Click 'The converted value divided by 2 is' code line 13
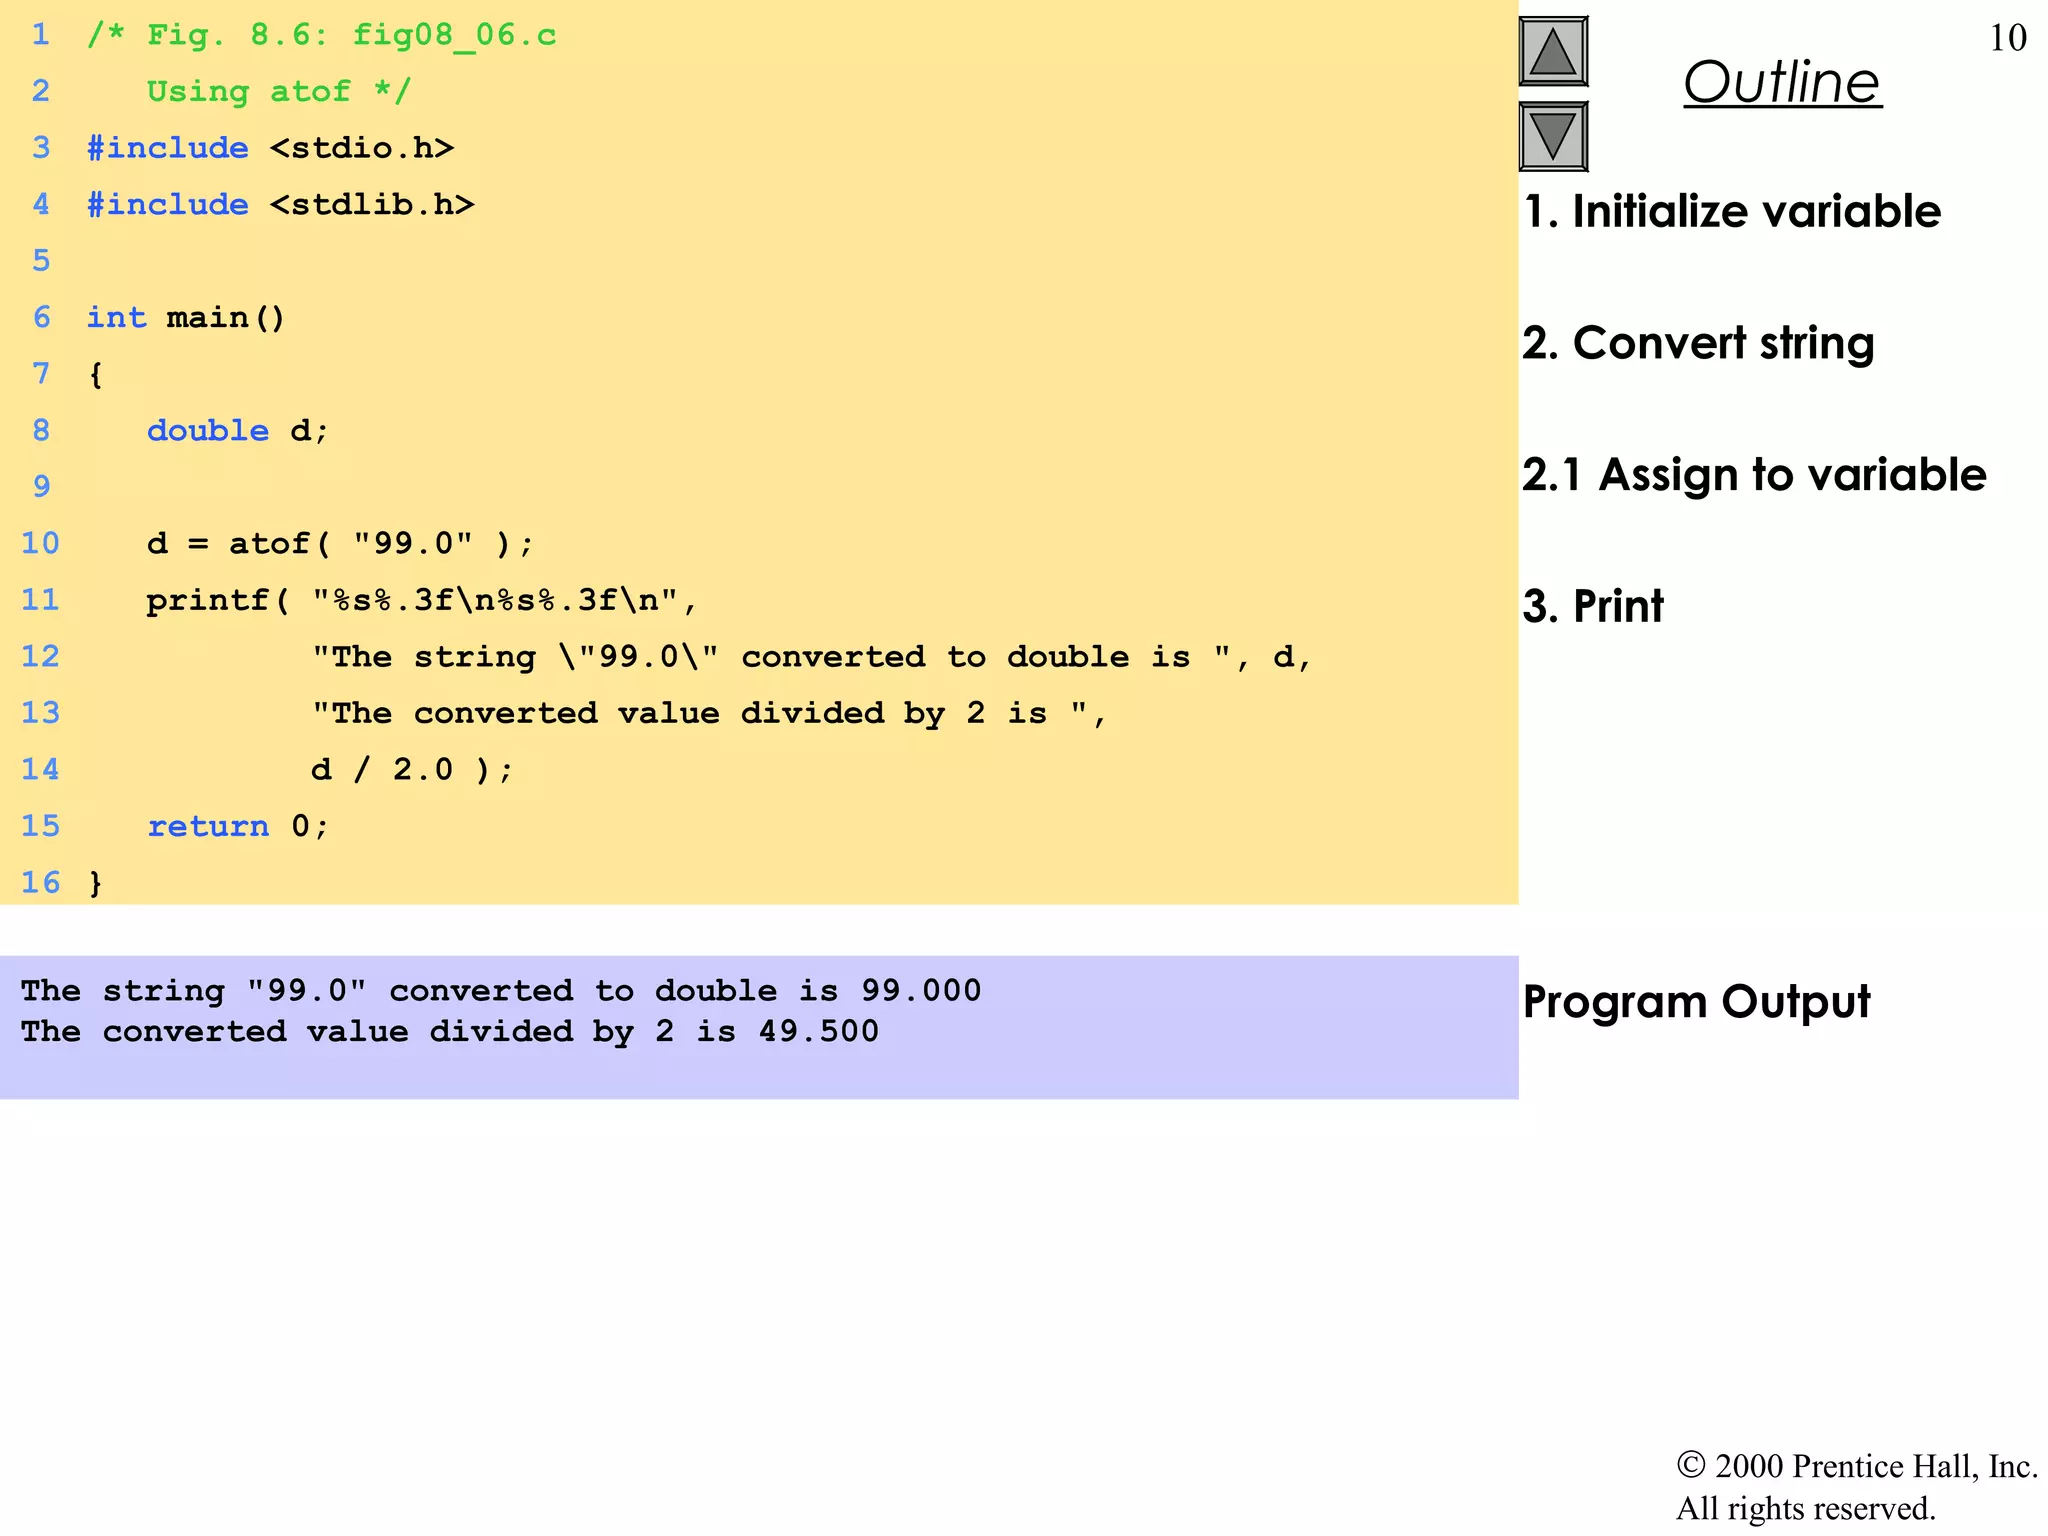Viewport: 2048px width, 1536px height. pos(709,713)
